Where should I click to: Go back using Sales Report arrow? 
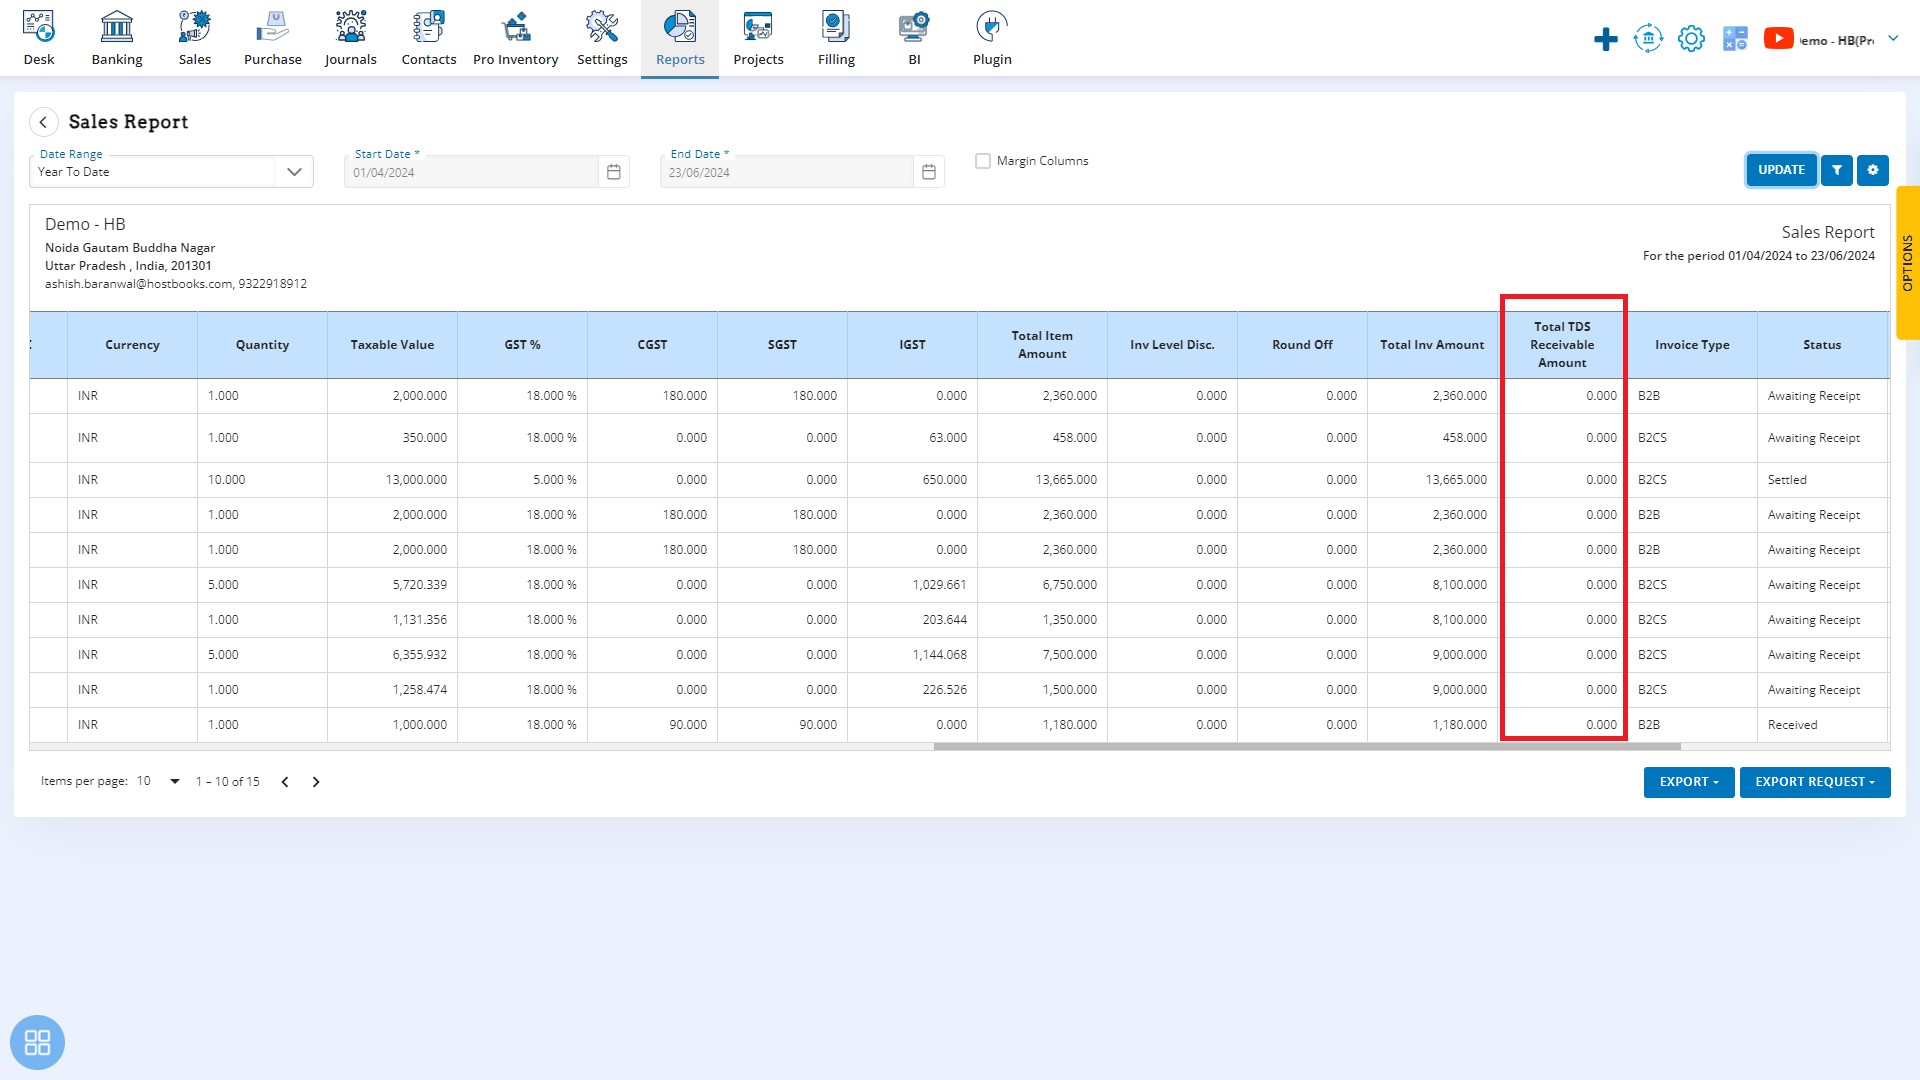tap(43, 122)
